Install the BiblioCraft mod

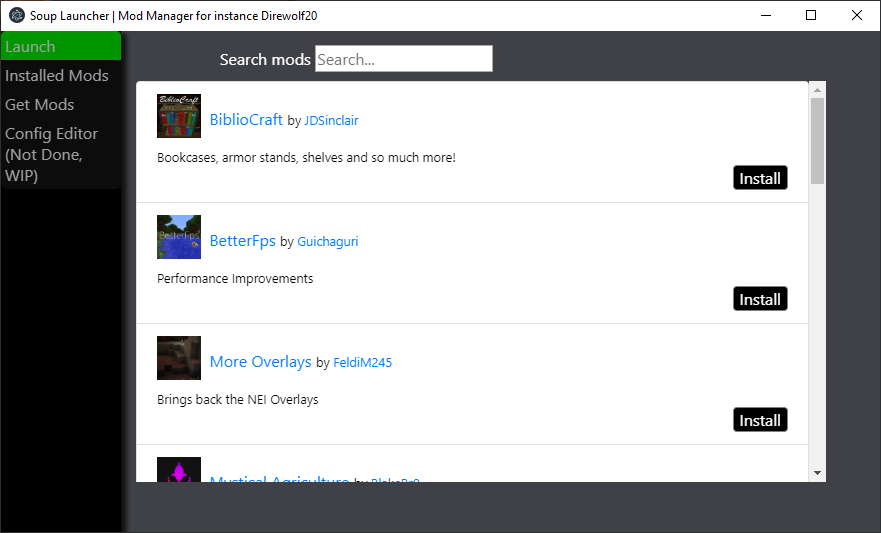click(x=760, y=178)
